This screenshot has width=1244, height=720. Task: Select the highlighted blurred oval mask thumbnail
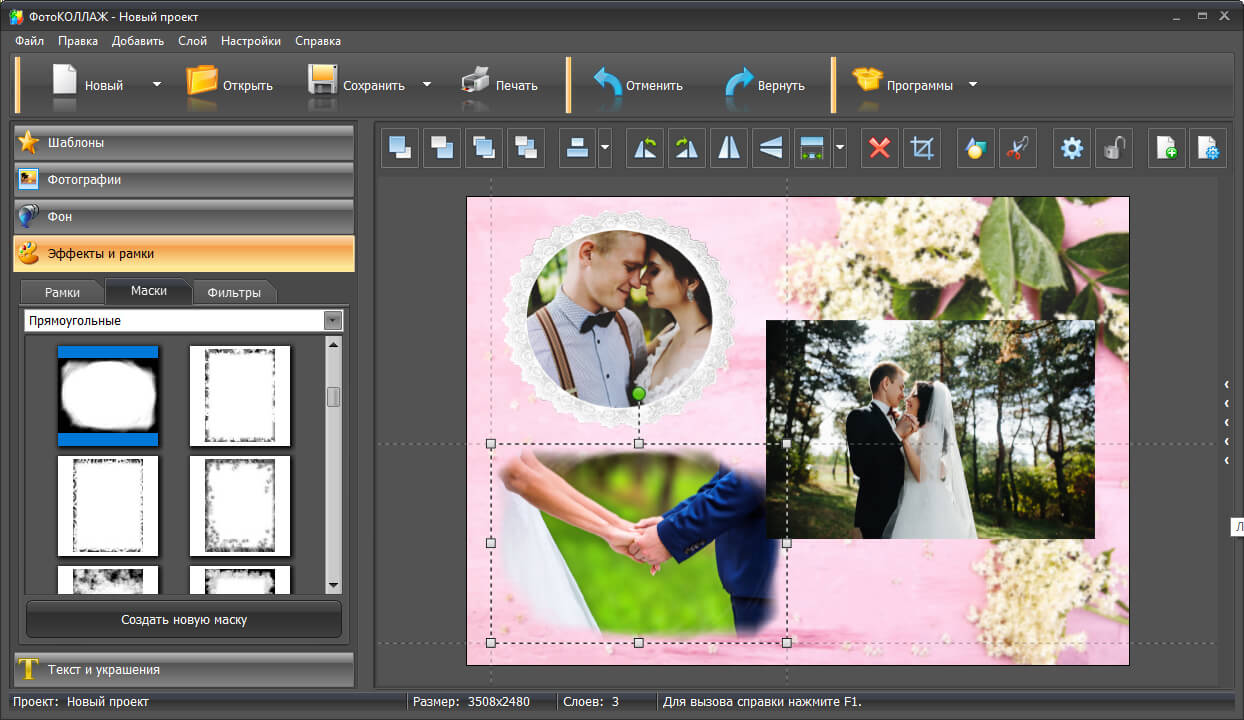tap(108, 396)
